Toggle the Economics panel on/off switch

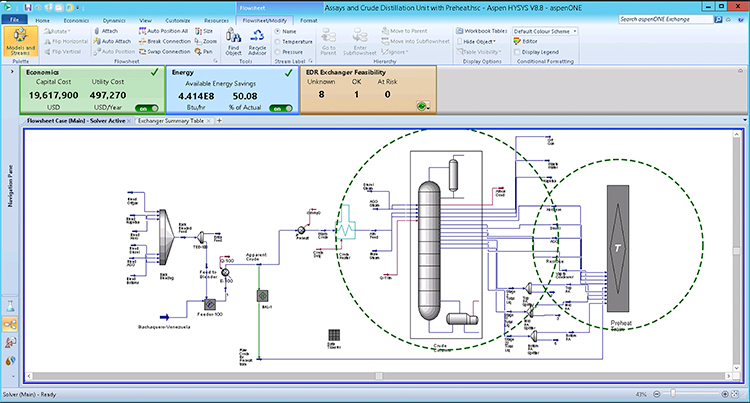click(x=147, y=108)
